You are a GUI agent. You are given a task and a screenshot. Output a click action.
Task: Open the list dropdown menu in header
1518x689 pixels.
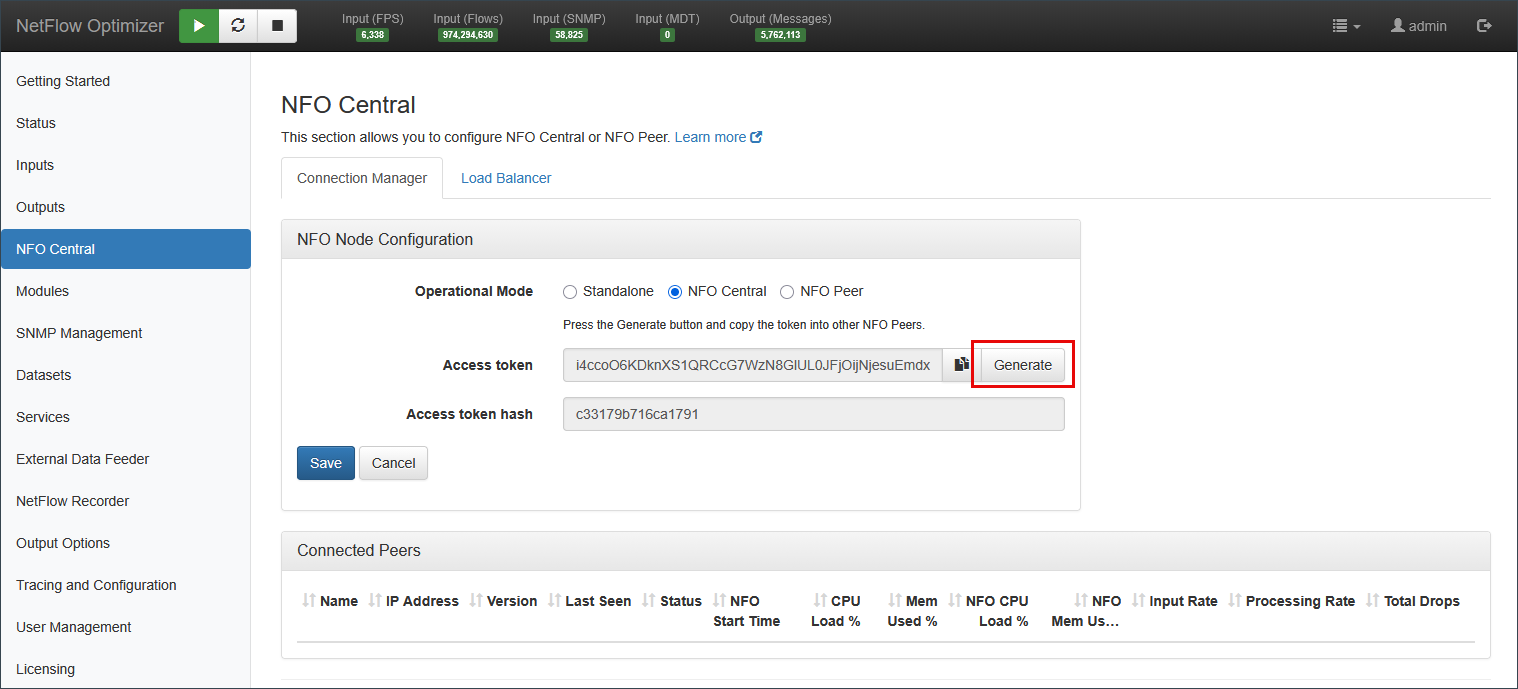pyautogui.click(x=1346, y=26)
